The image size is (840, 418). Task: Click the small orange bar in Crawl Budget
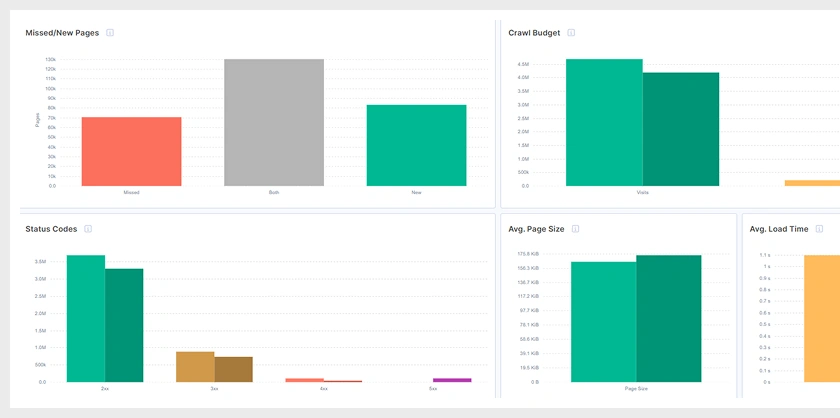814,183
